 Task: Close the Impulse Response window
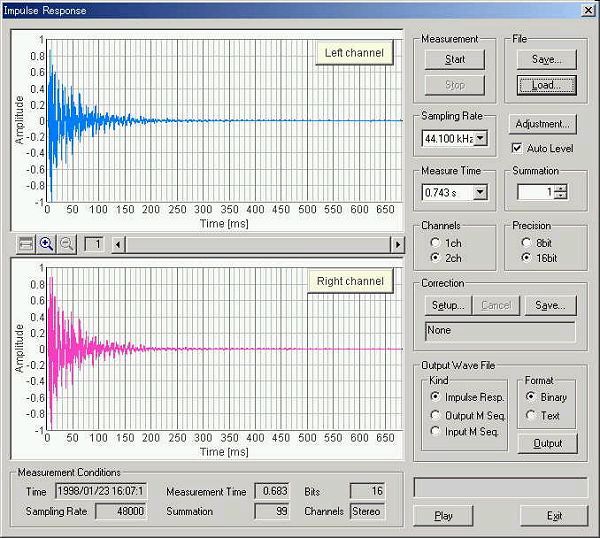click(x=587, y=10)
